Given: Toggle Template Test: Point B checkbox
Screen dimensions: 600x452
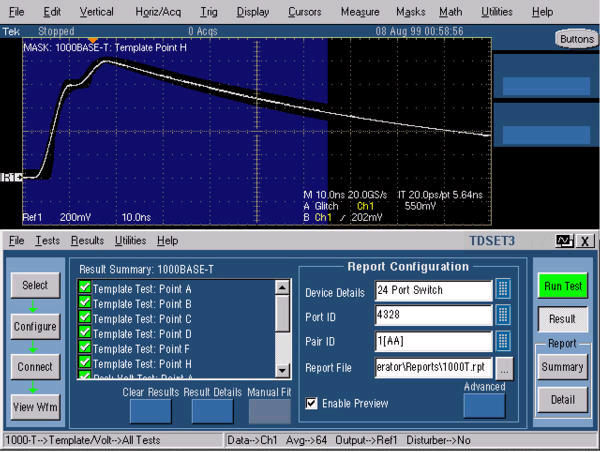Looking at the screenshot, I should (x=85, y=302).
